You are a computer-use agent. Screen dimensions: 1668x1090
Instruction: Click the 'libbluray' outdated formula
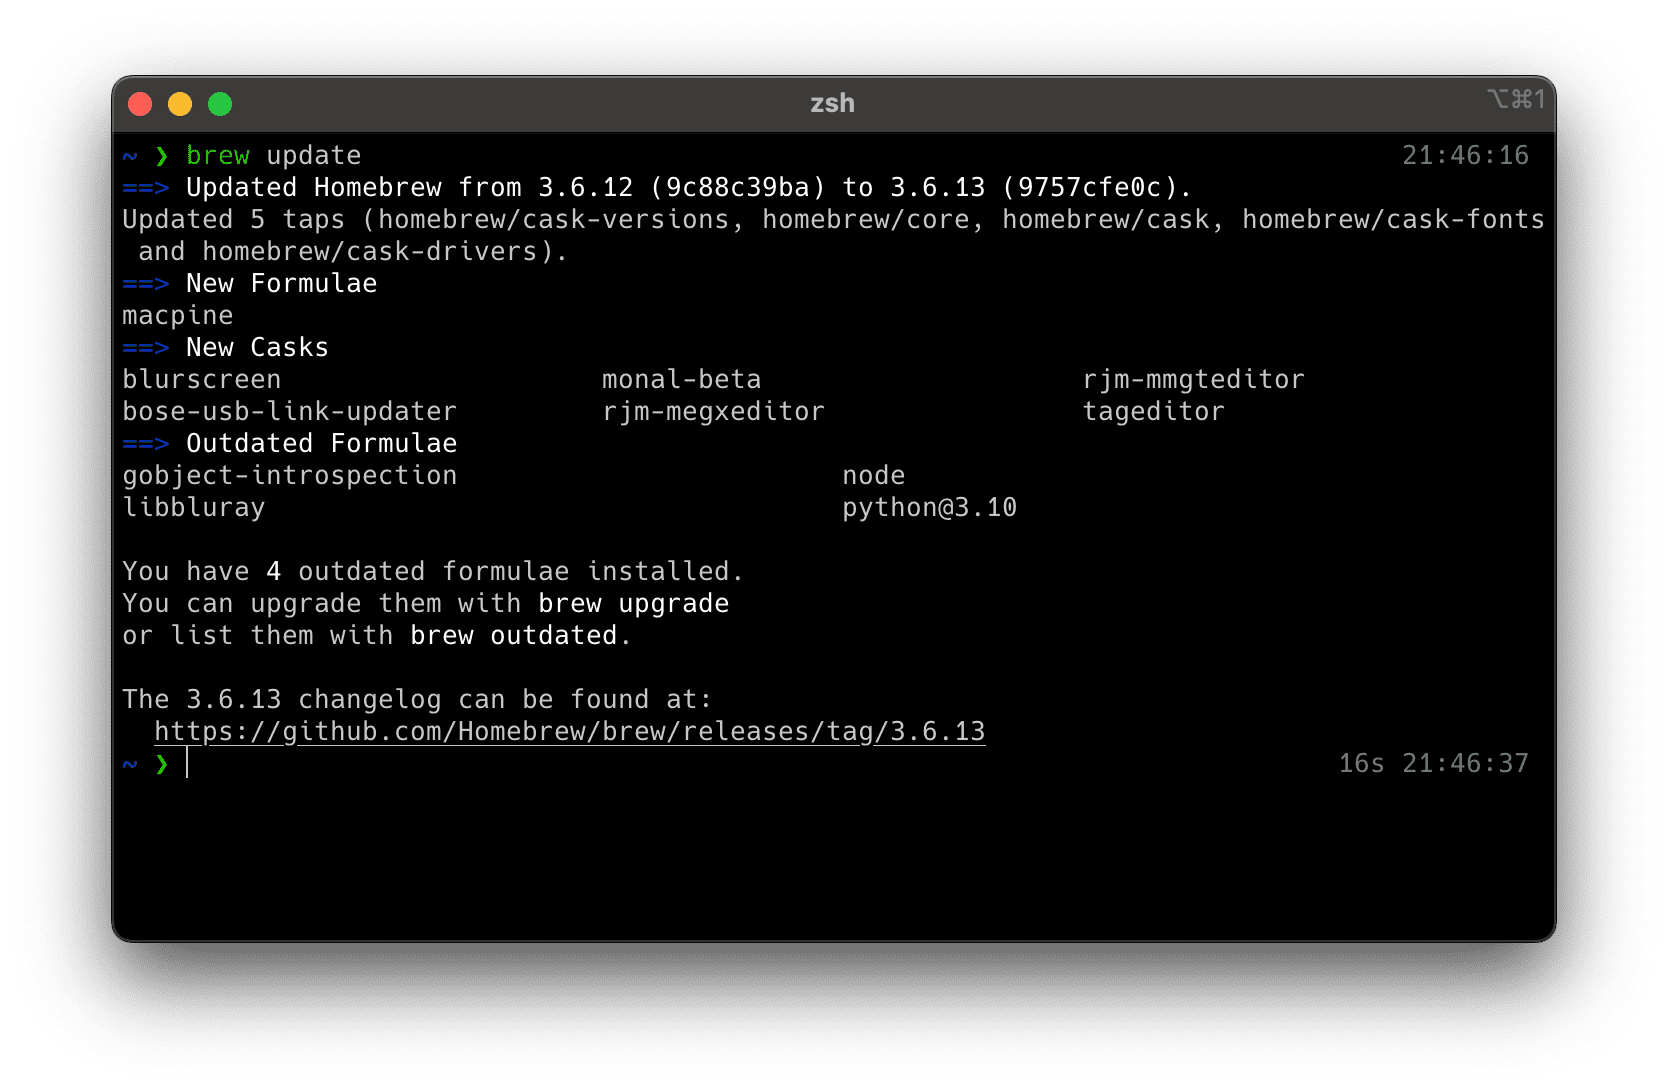pyautogui.click(x=194, y=508)
